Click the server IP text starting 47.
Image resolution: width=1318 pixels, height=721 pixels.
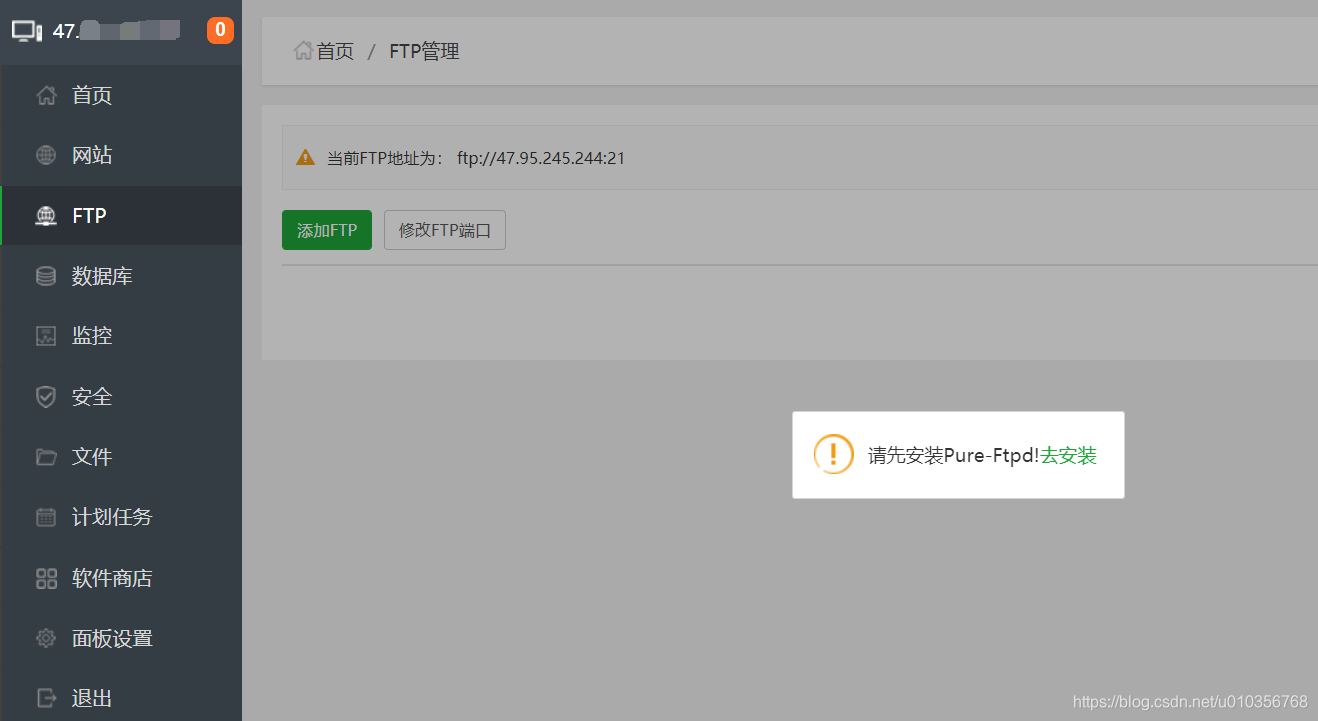pyautogui.click(x=115, y=31)
